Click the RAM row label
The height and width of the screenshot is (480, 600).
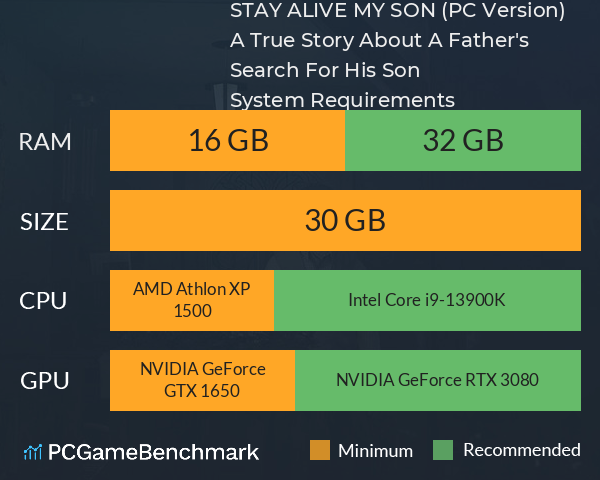tap(45, 142)
